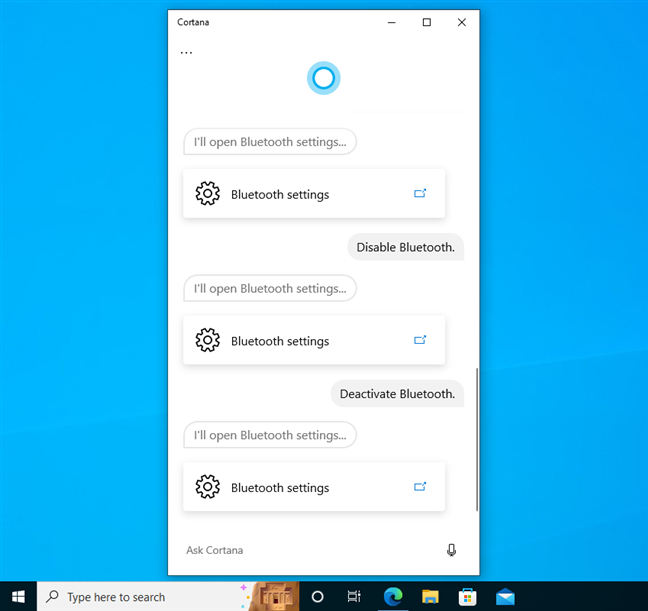Viewport: 648px width, 611px height.
Task: Click the magnifier icon in taskbar search
Action: tap(52, 596)
